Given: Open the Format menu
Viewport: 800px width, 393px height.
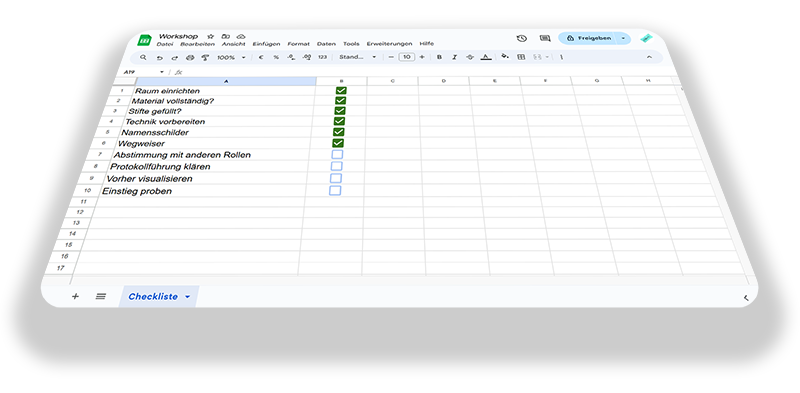Looking at the screenshot, I should pos(298,44).
